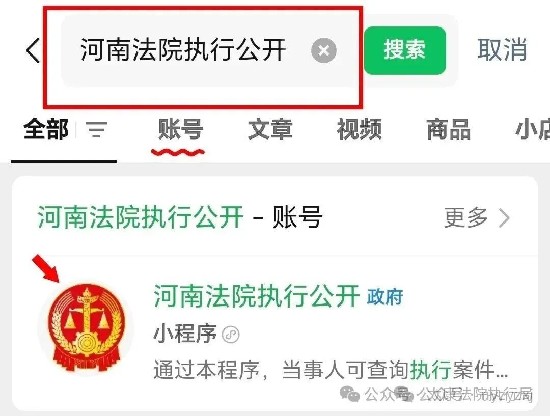The image size is (550, 416).
Task: Tap the green 搜索 button
Action: 405,50
